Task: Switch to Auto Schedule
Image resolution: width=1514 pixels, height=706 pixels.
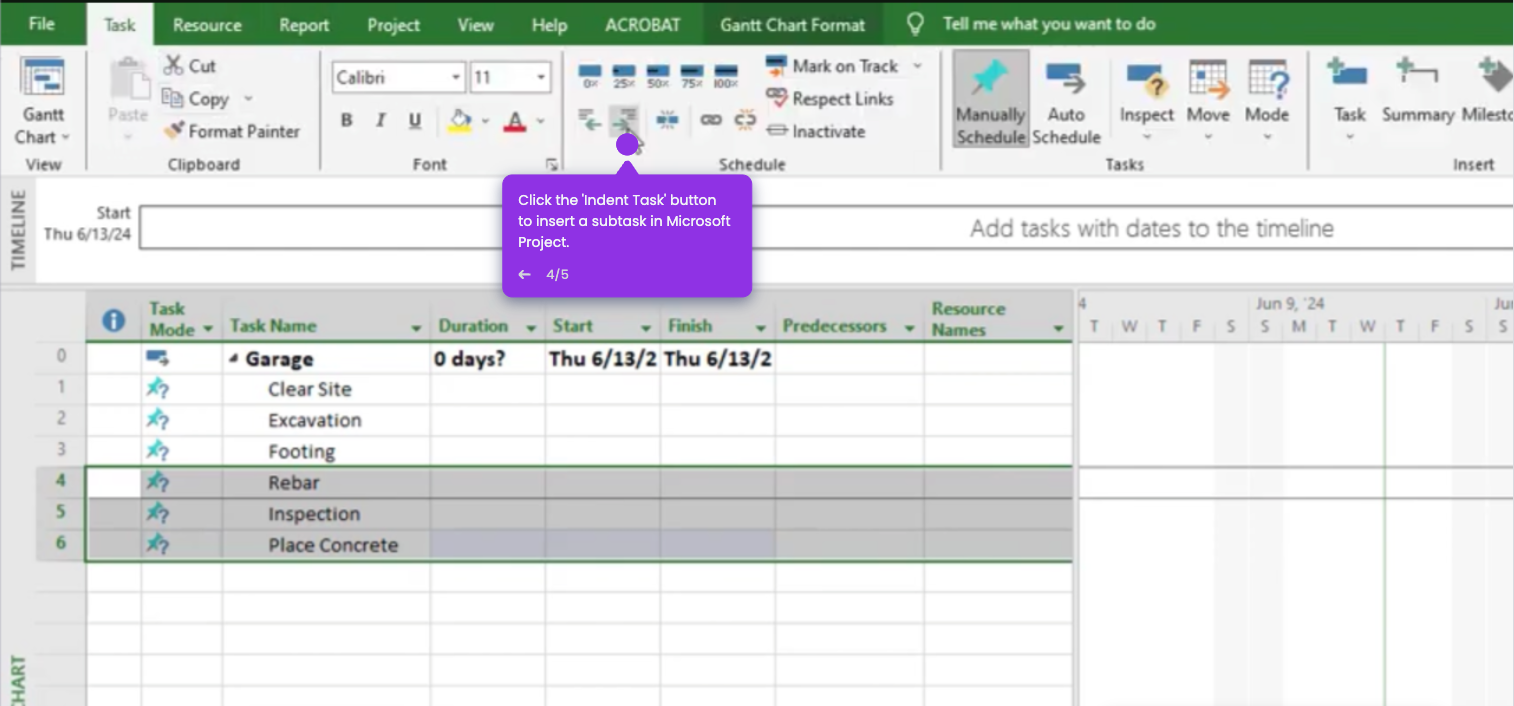Action: pyautogui.click(x=1066, y=101)
